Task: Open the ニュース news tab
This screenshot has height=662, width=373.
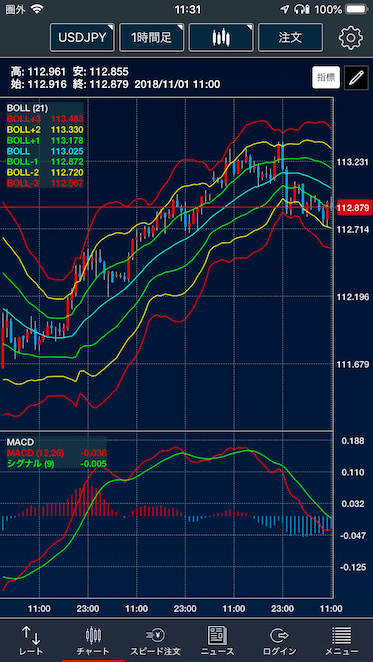Action: (217, 640)
